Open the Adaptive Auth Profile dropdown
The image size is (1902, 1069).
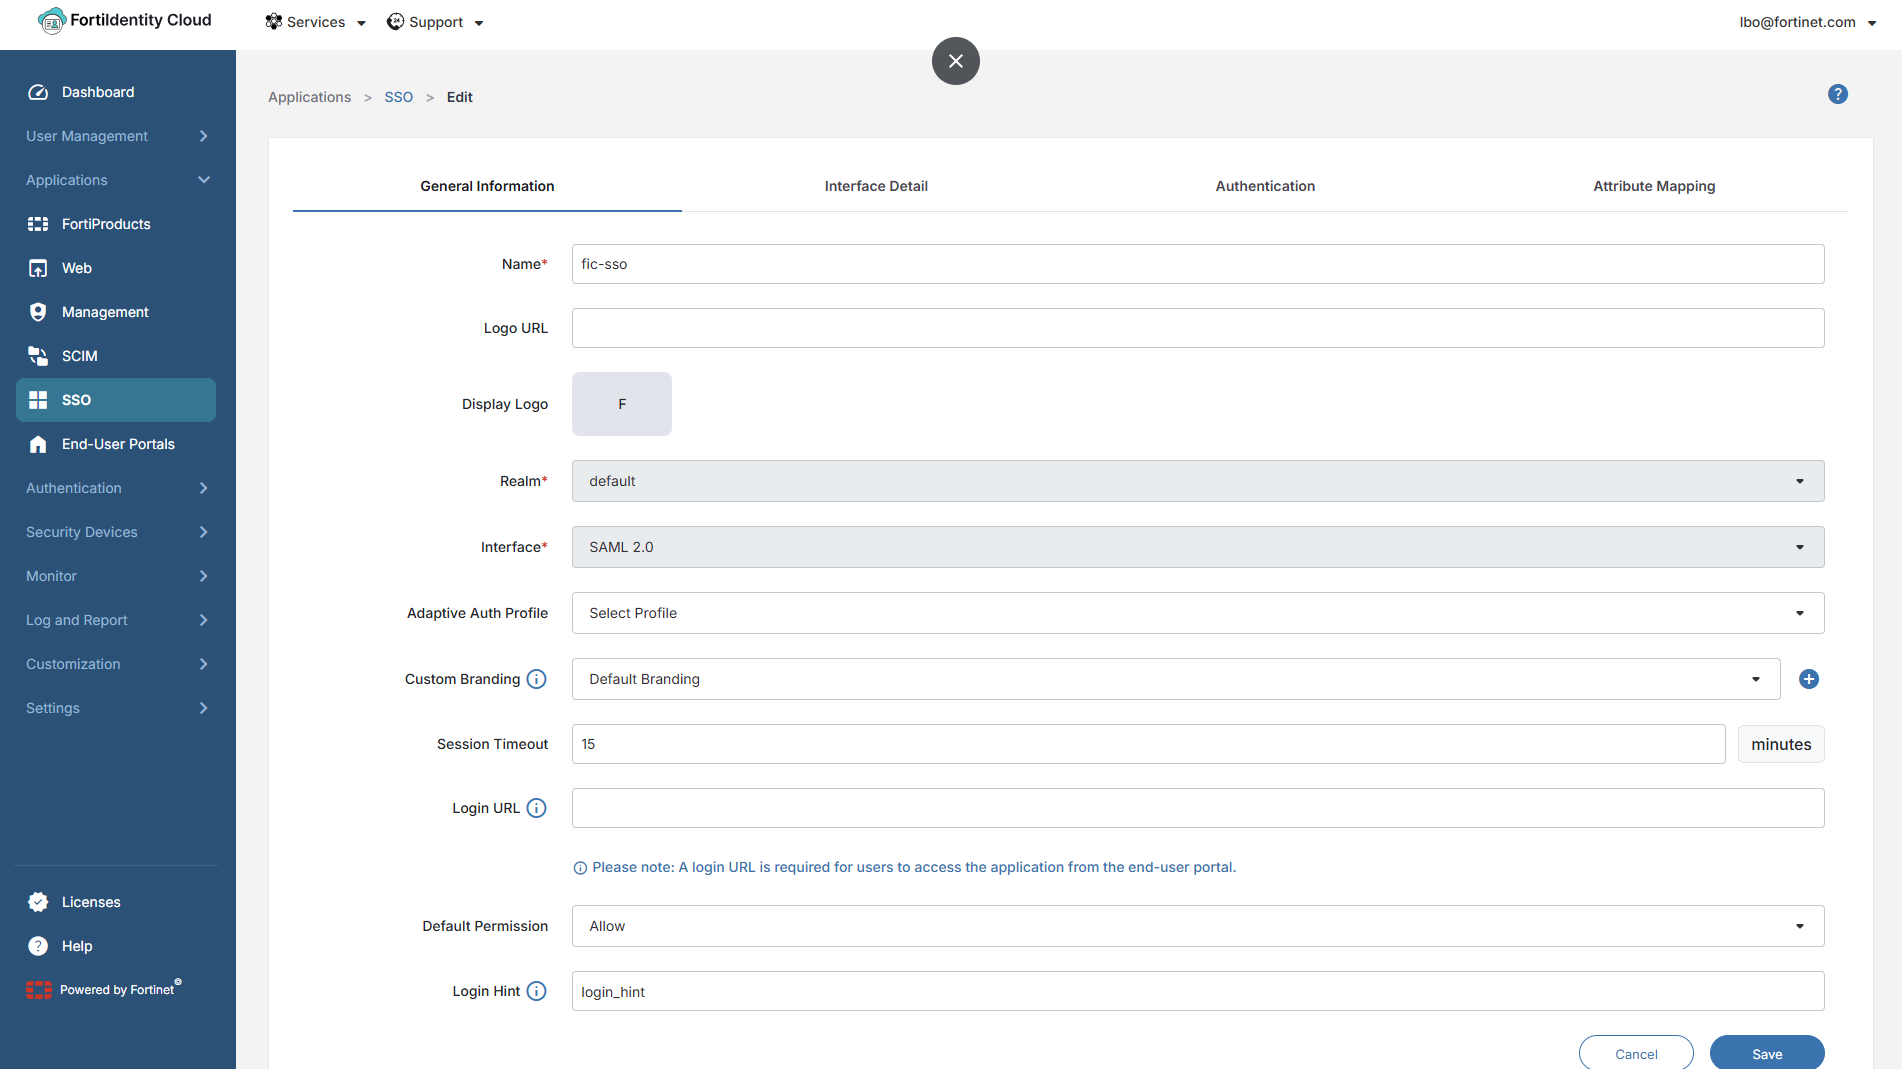[x=1198, y=613]
